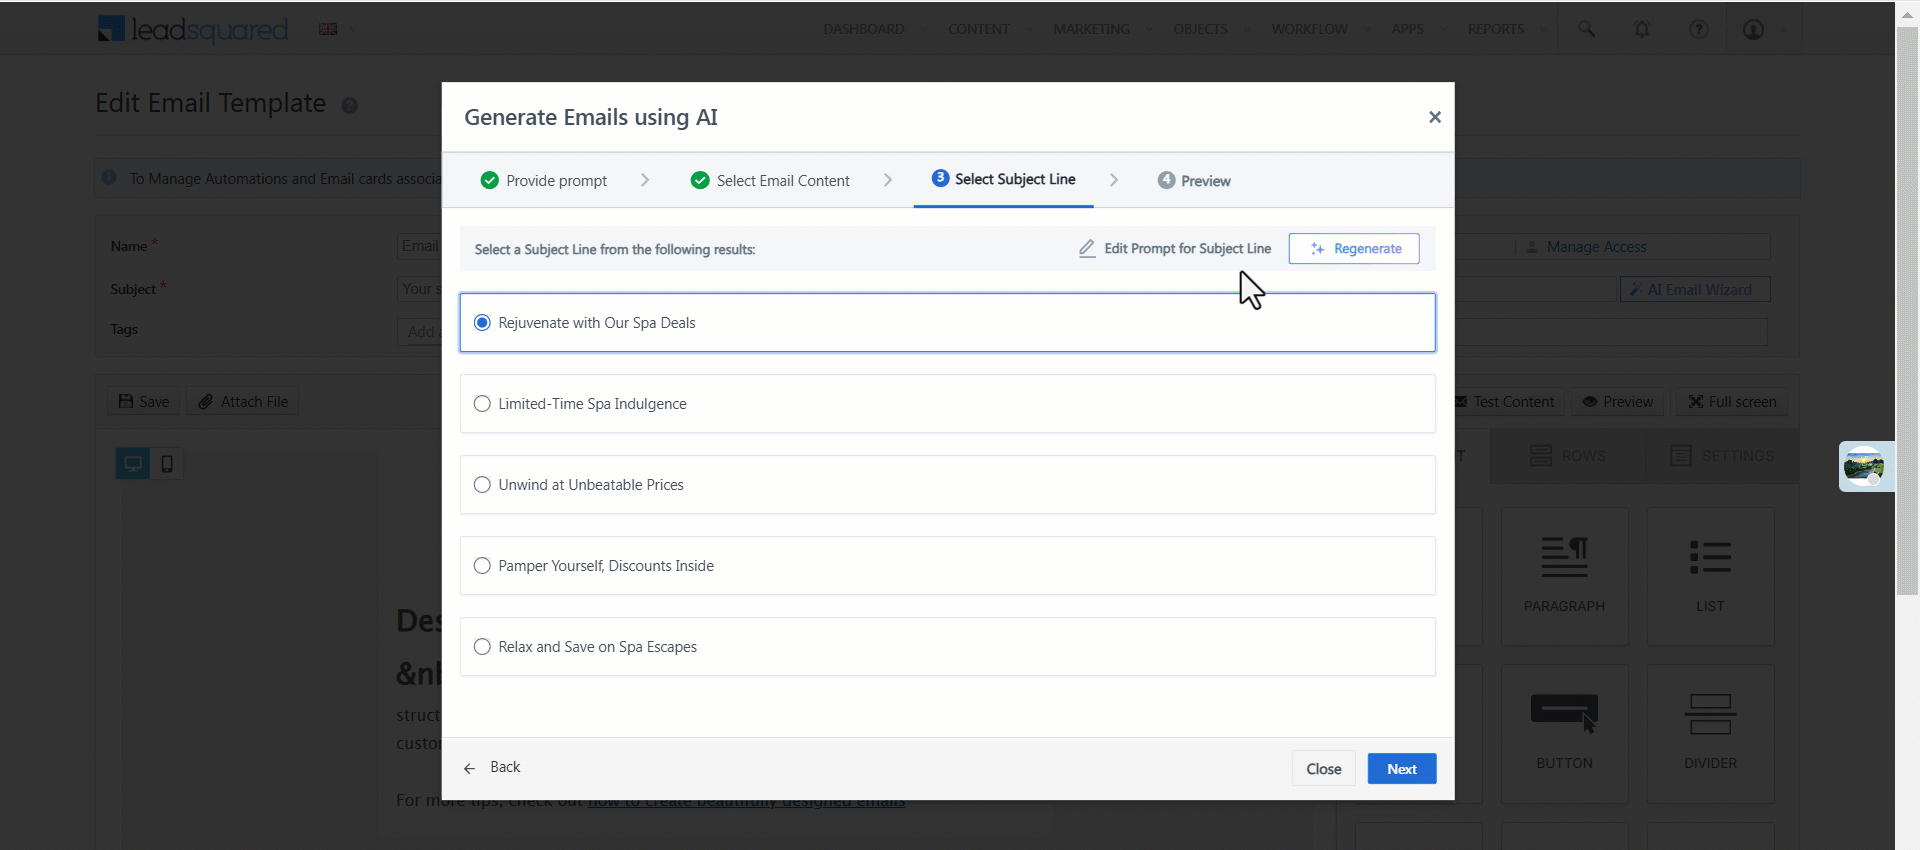Expand the REPORTS menu
Viewport: 1920px width, 850px height.
point(1496,29)
